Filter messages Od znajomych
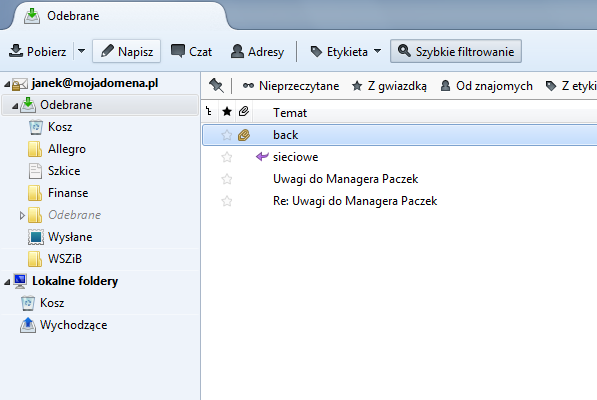 pyautogui.click(x=486, y=86)
